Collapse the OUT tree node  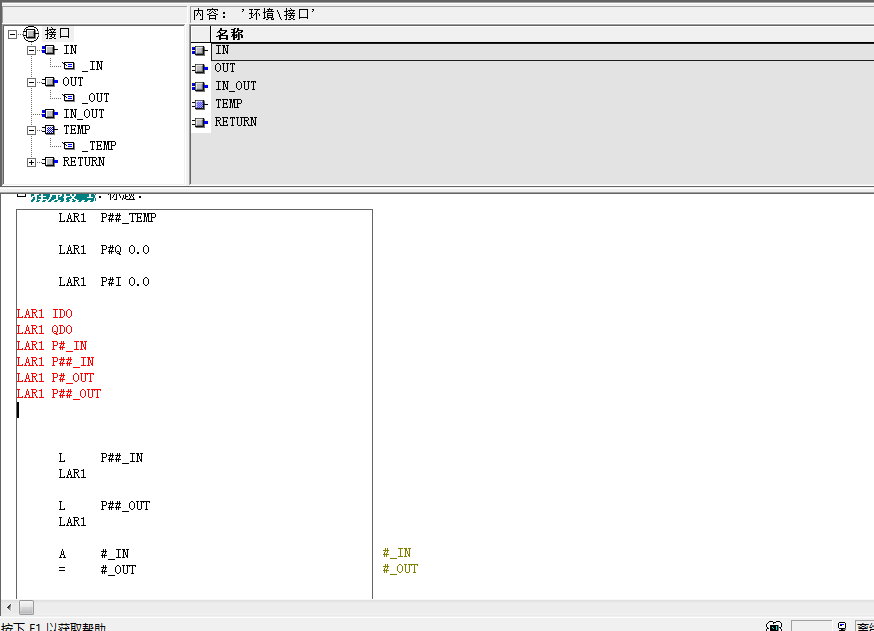(x=31, y=82)
